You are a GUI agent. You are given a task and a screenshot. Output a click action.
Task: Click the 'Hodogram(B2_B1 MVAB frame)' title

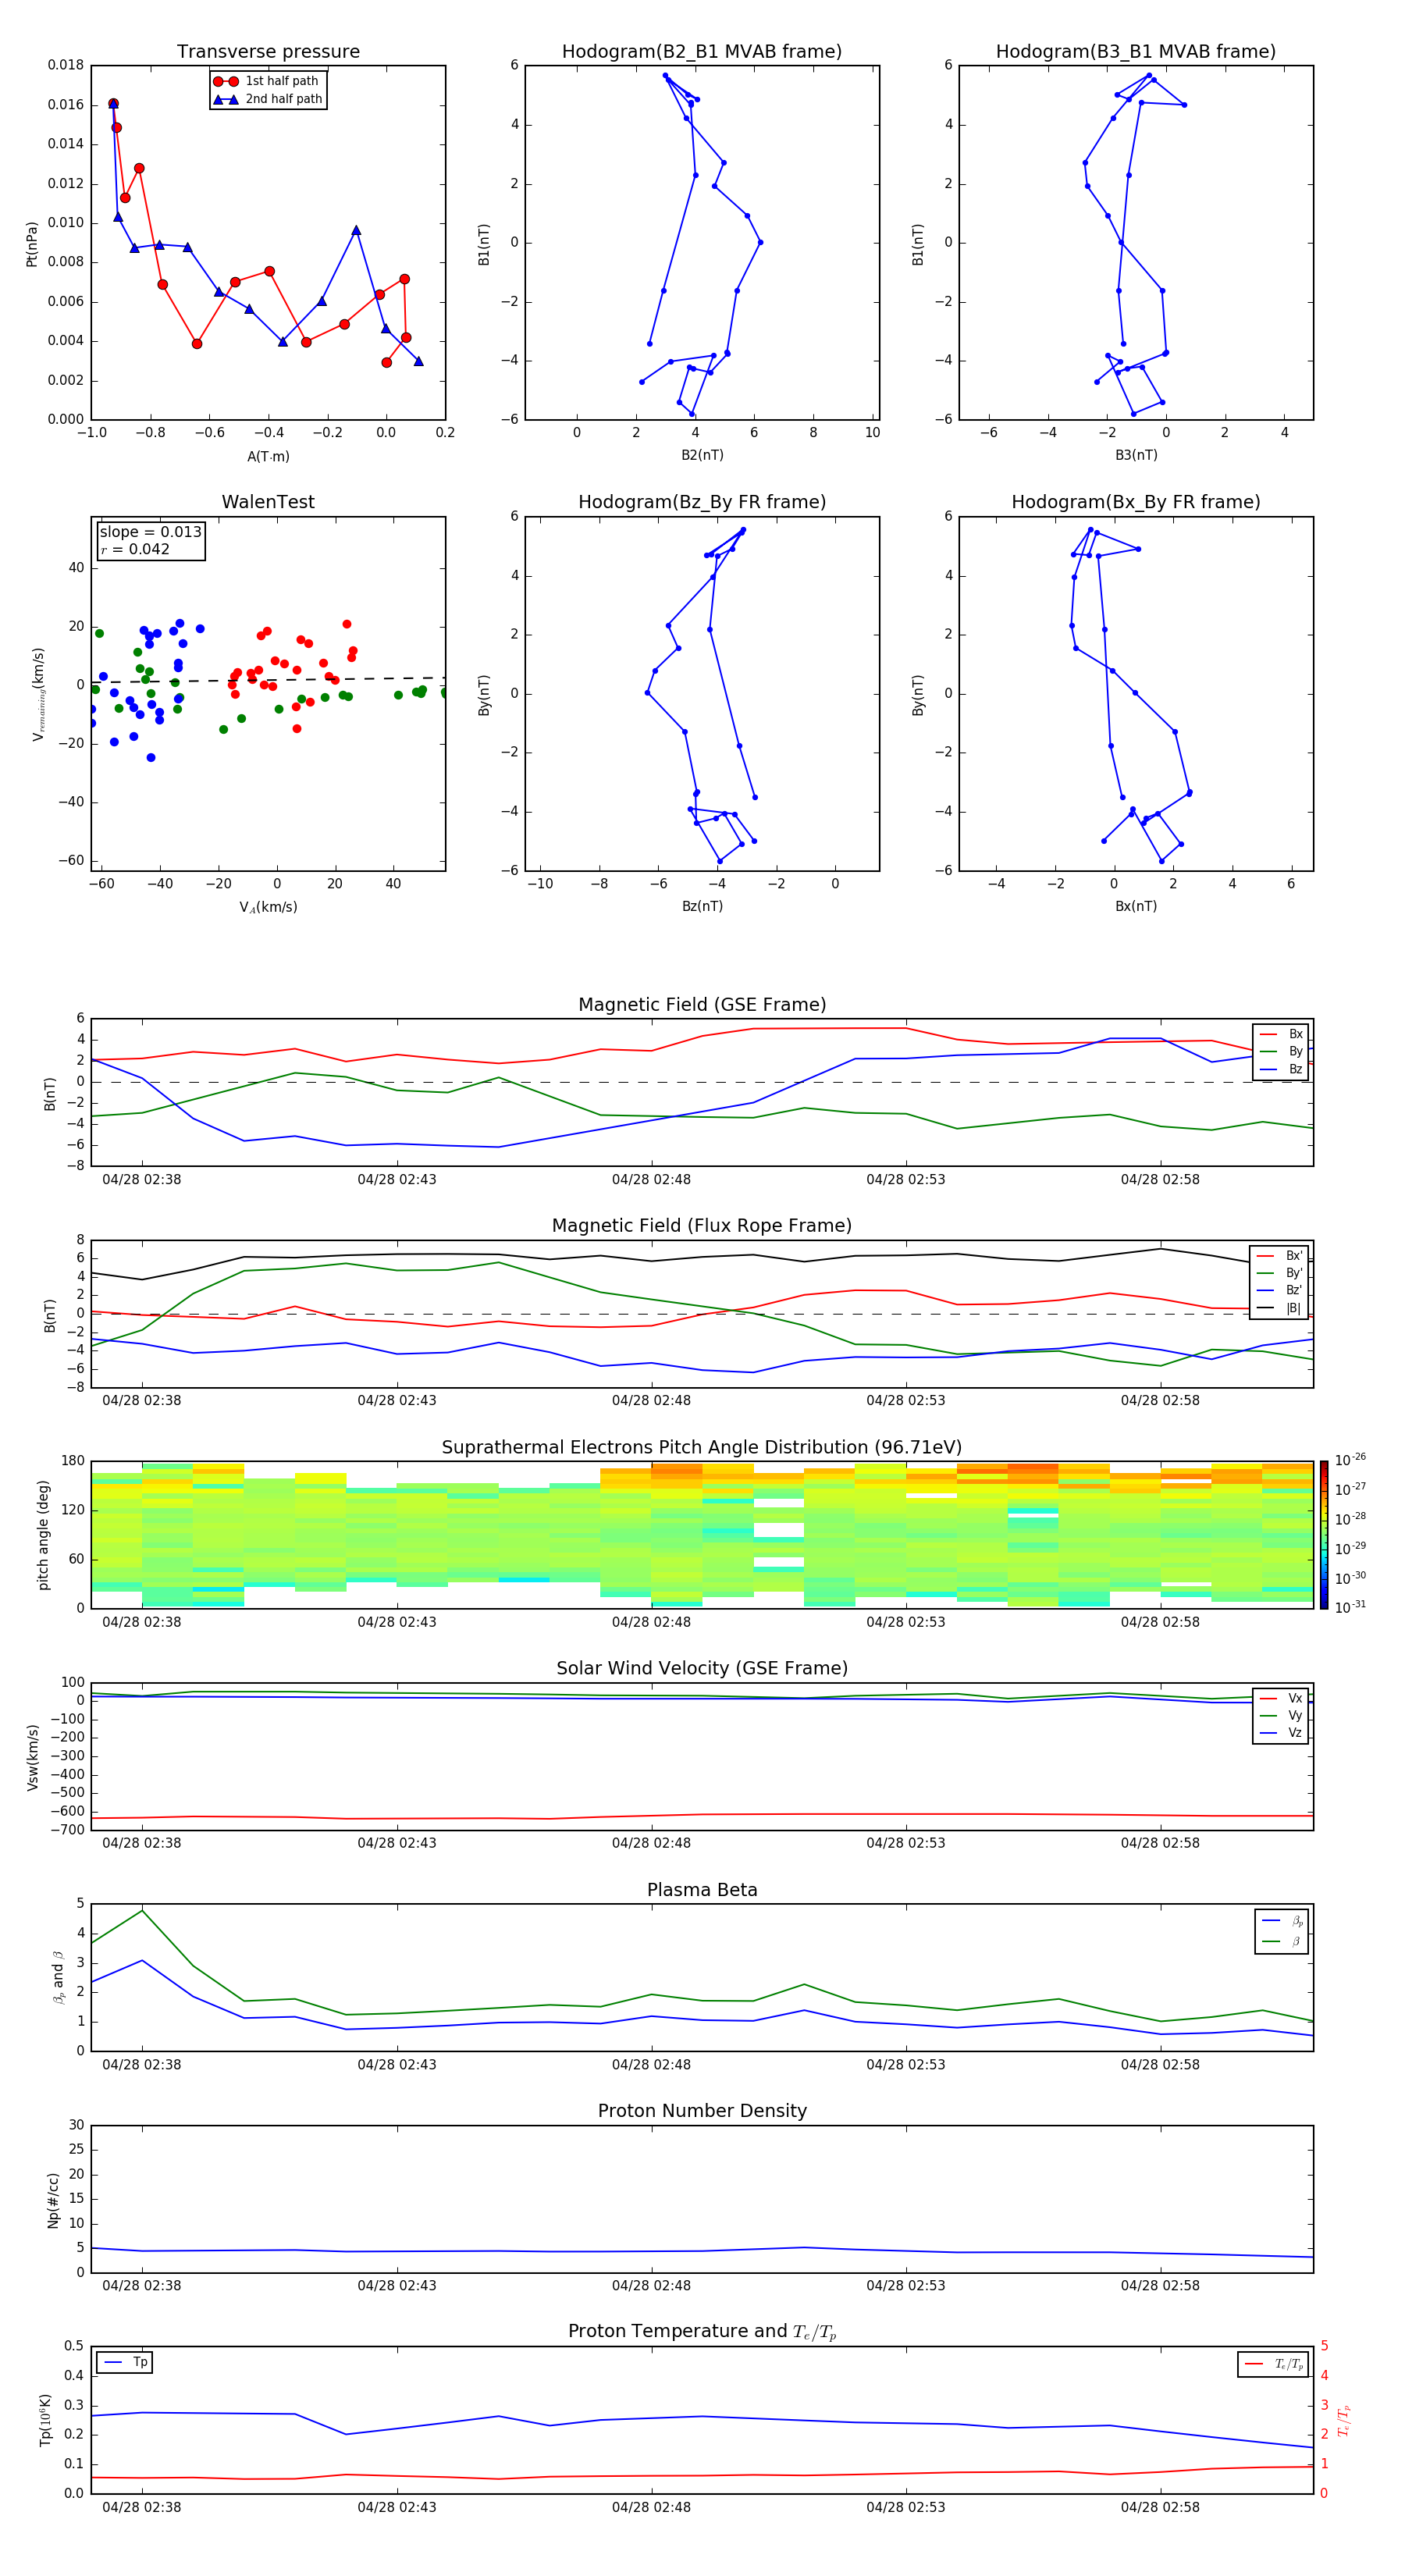702,52
